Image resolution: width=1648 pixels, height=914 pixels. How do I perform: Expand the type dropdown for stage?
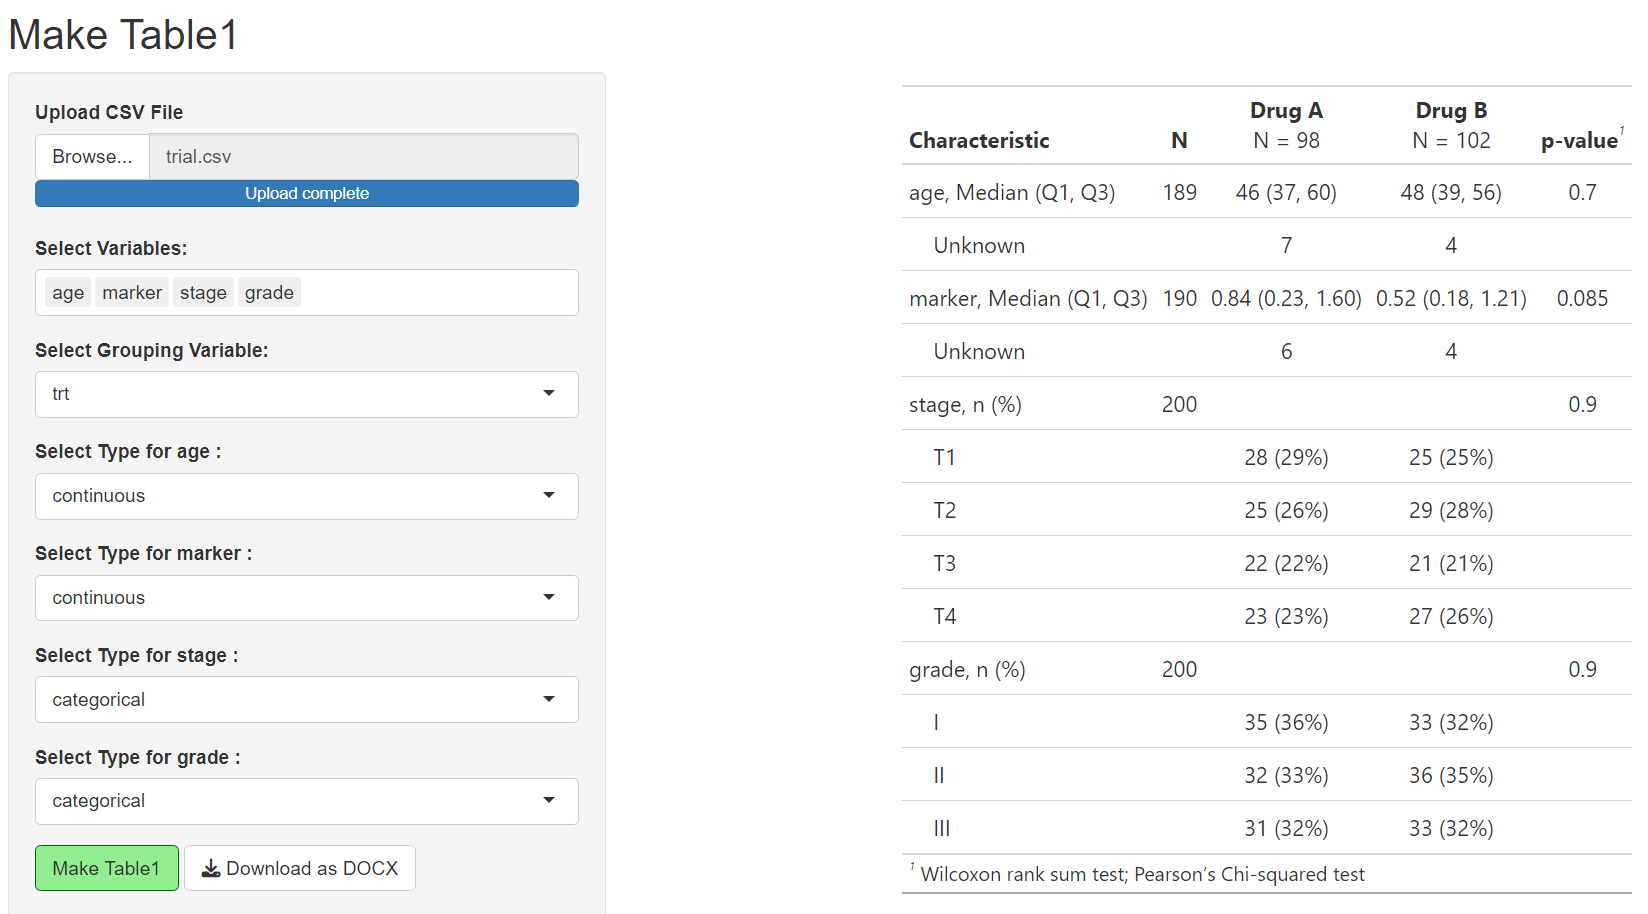[x=306, y=700]
